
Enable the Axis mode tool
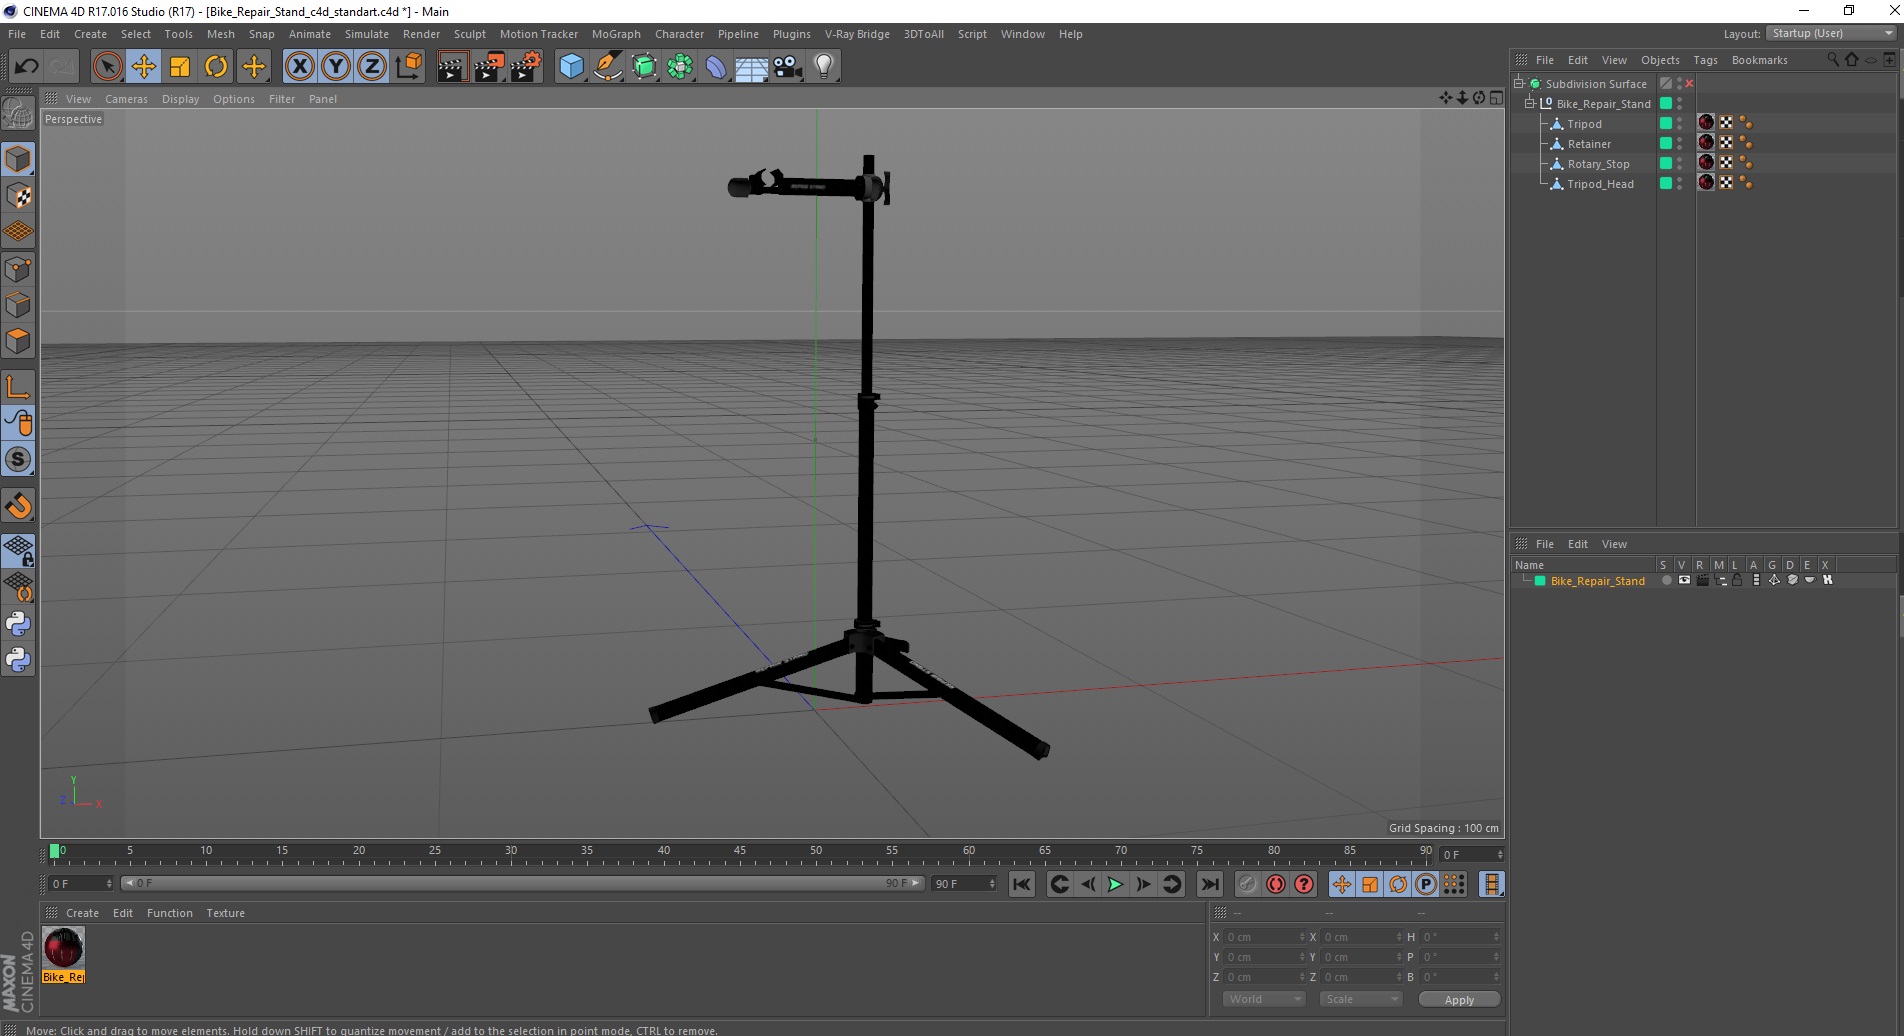coord(18,387)
